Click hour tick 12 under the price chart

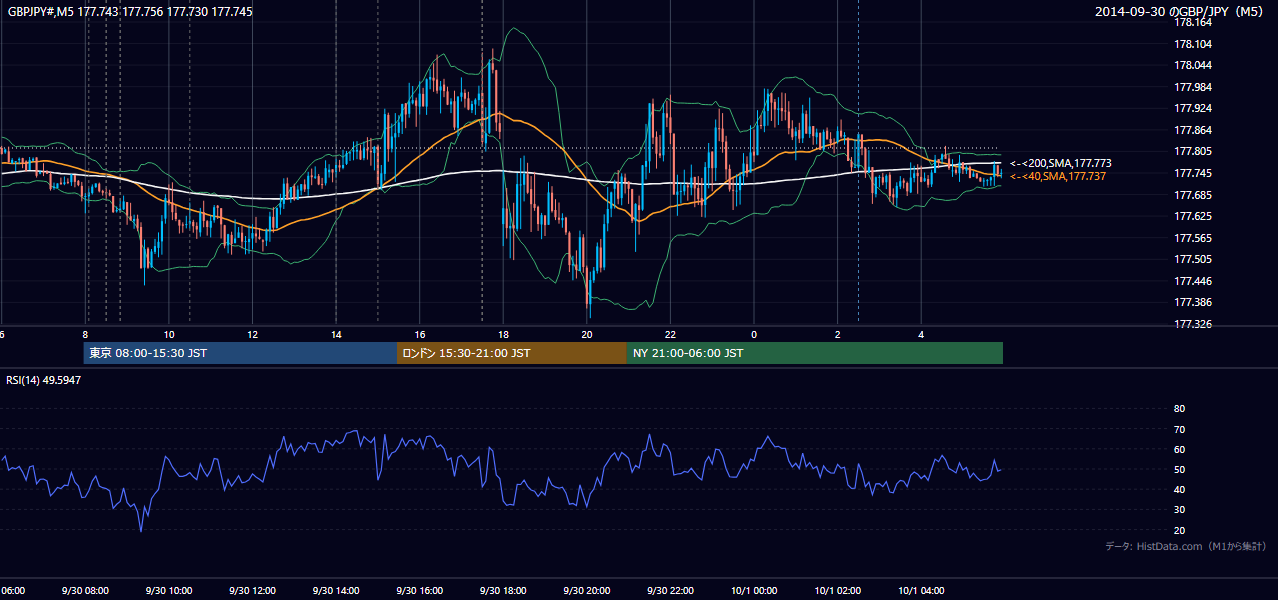(x=252, y=334)
